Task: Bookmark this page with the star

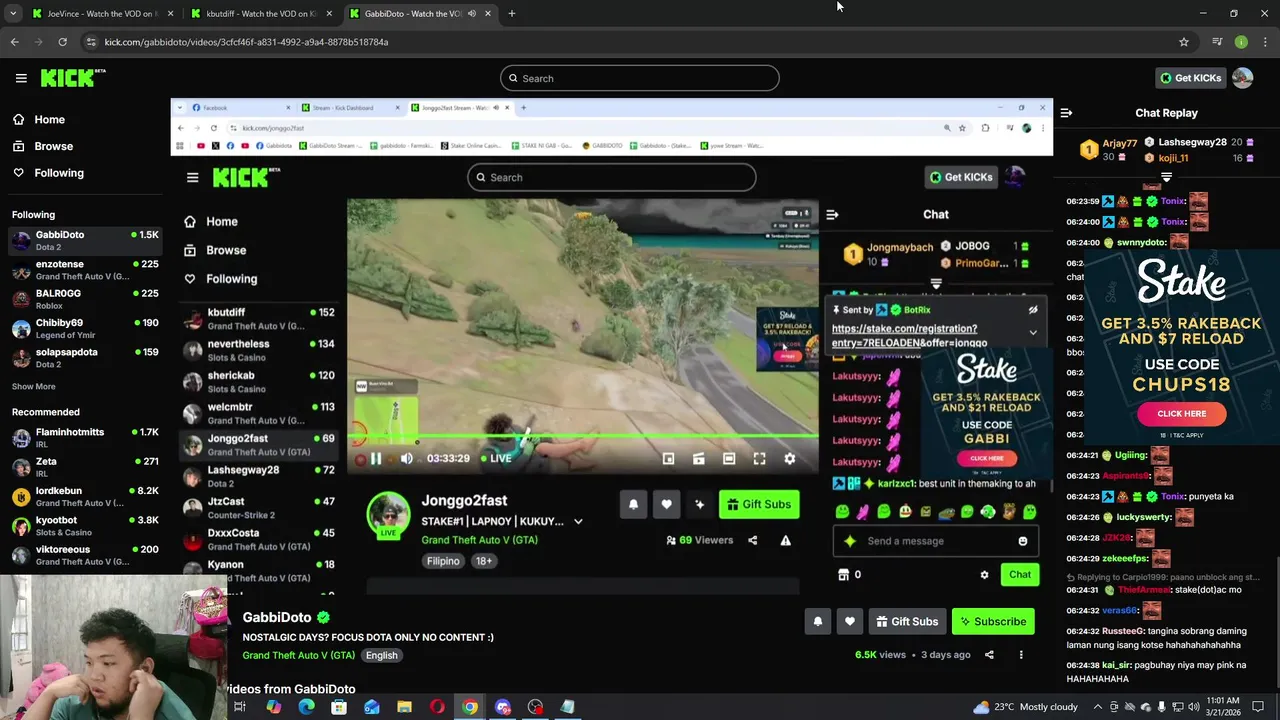Action: pyautogui.click(x=1184, y=42)
